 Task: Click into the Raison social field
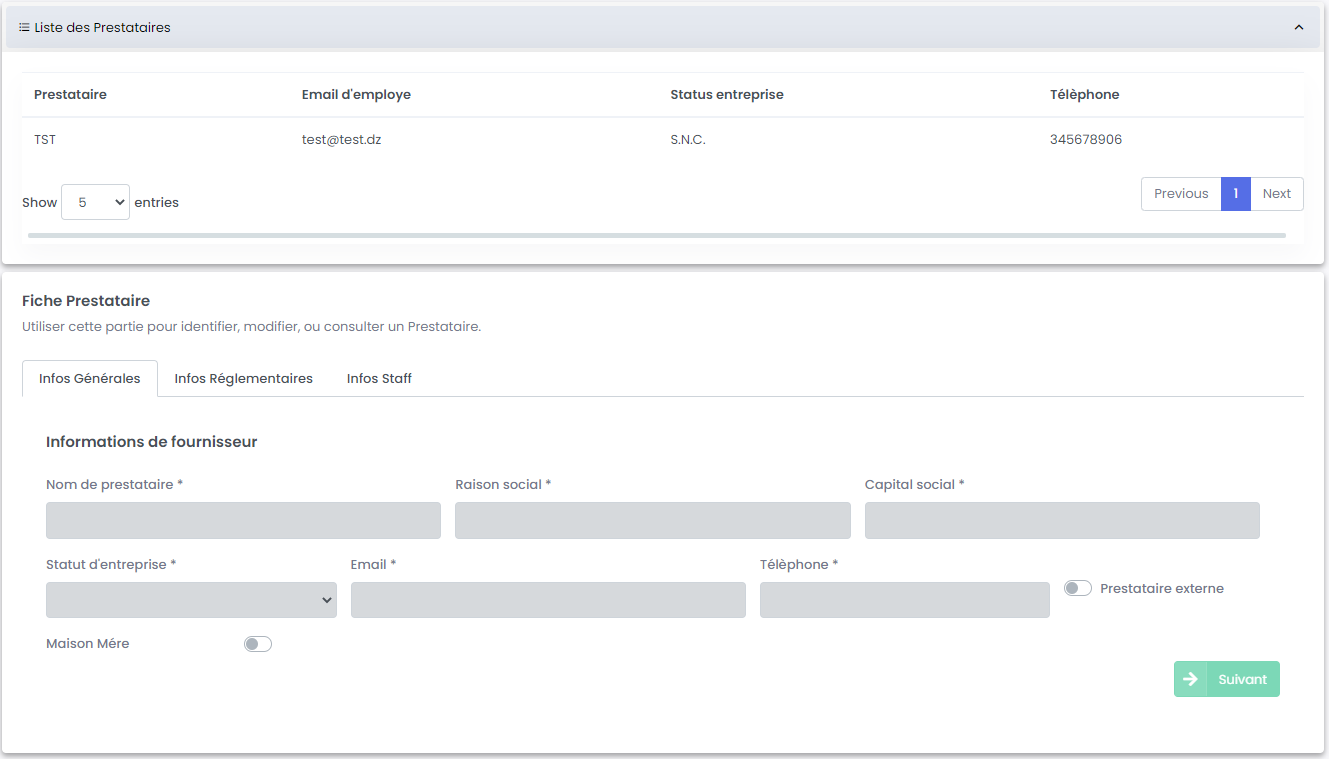[652, 521]
